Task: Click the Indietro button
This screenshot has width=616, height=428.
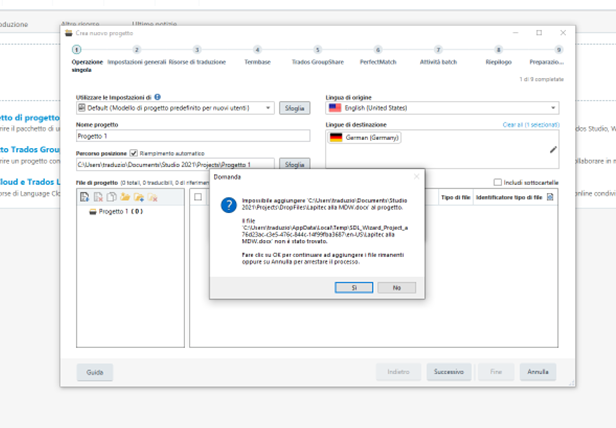Action: point(398,372)
